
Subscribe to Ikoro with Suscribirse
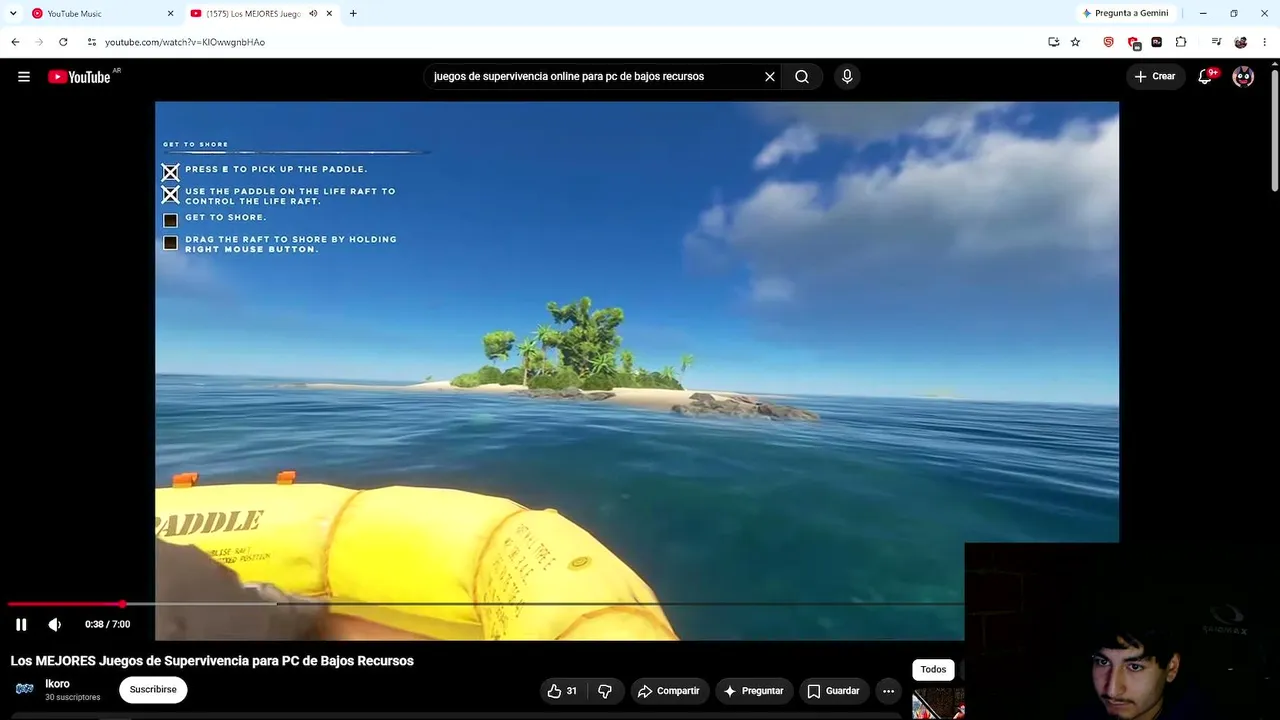153,690
